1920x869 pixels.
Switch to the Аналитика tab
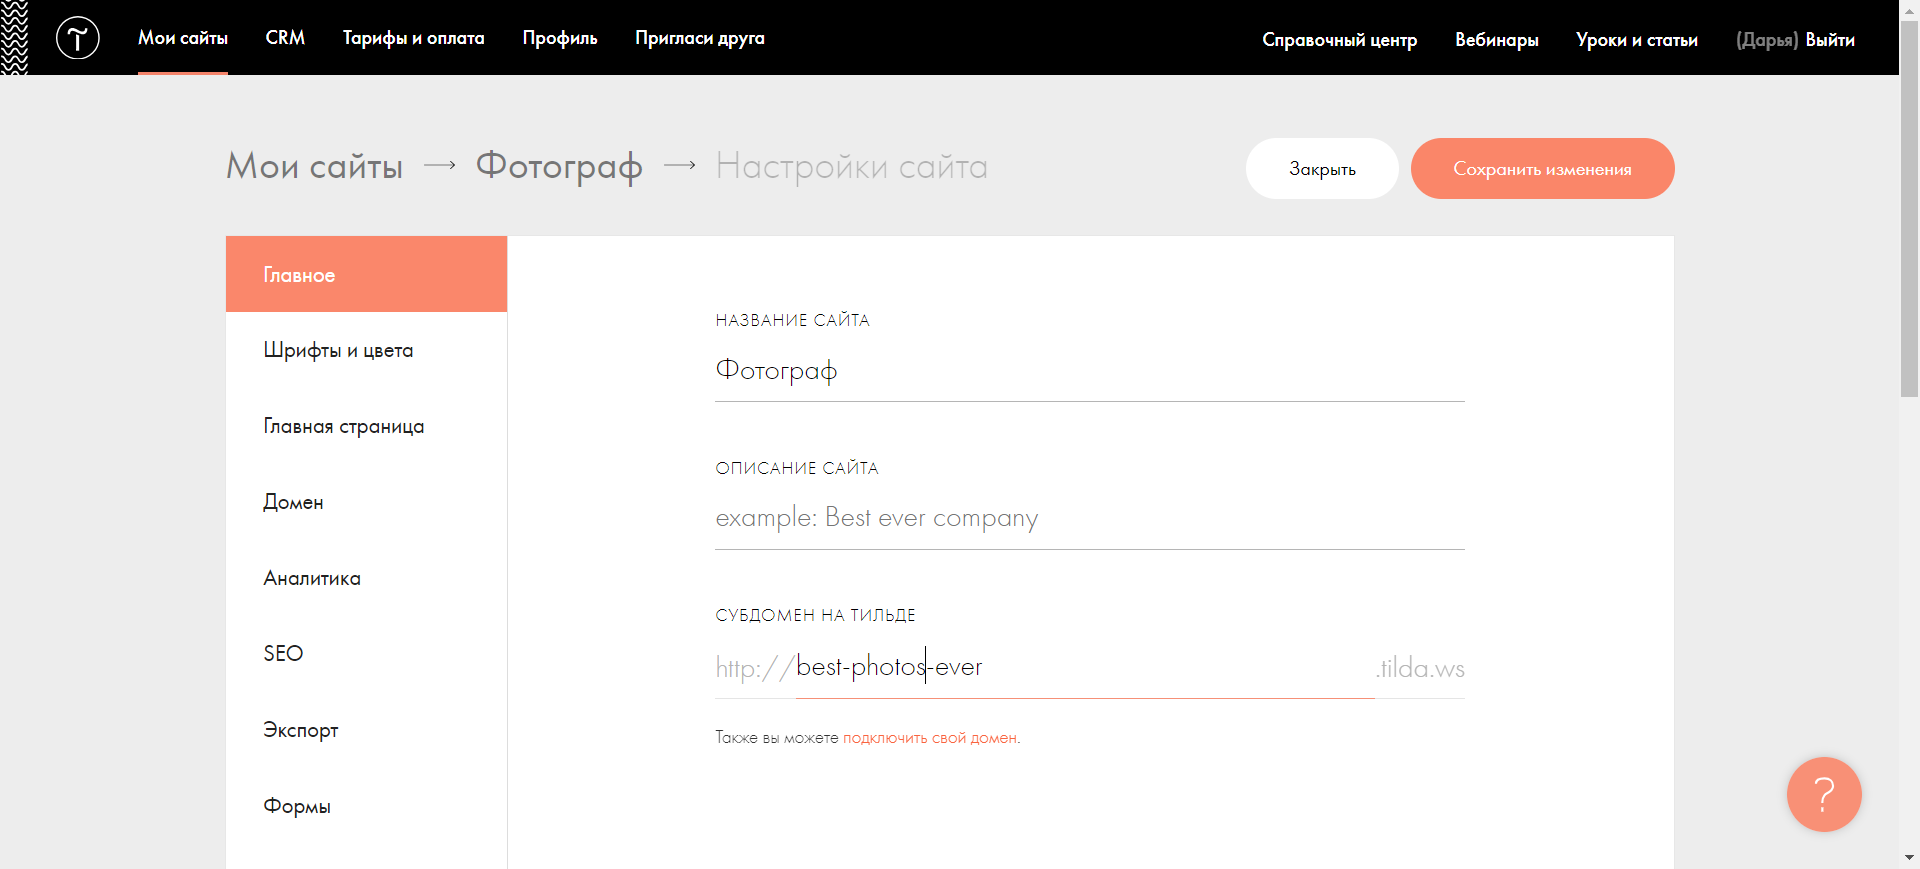(x=312, y=578)
